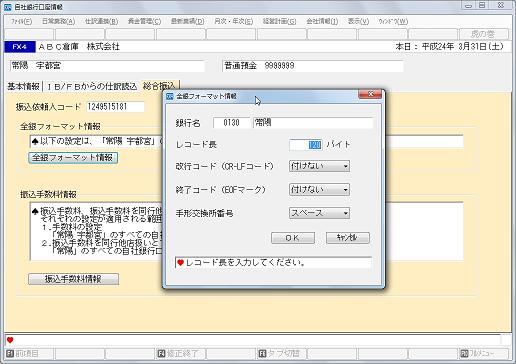Open the 日常業務(A) menu
516x364 pixels.
(x=58, y=21)
